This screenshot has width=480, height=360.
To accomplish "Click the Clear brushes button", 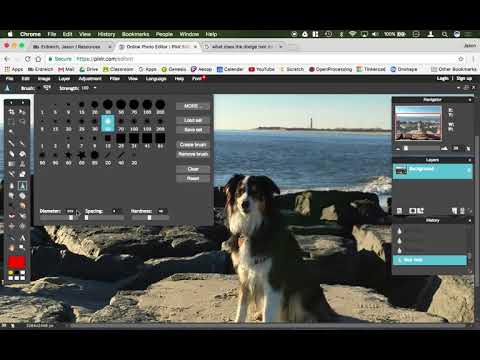I will 193,169.
